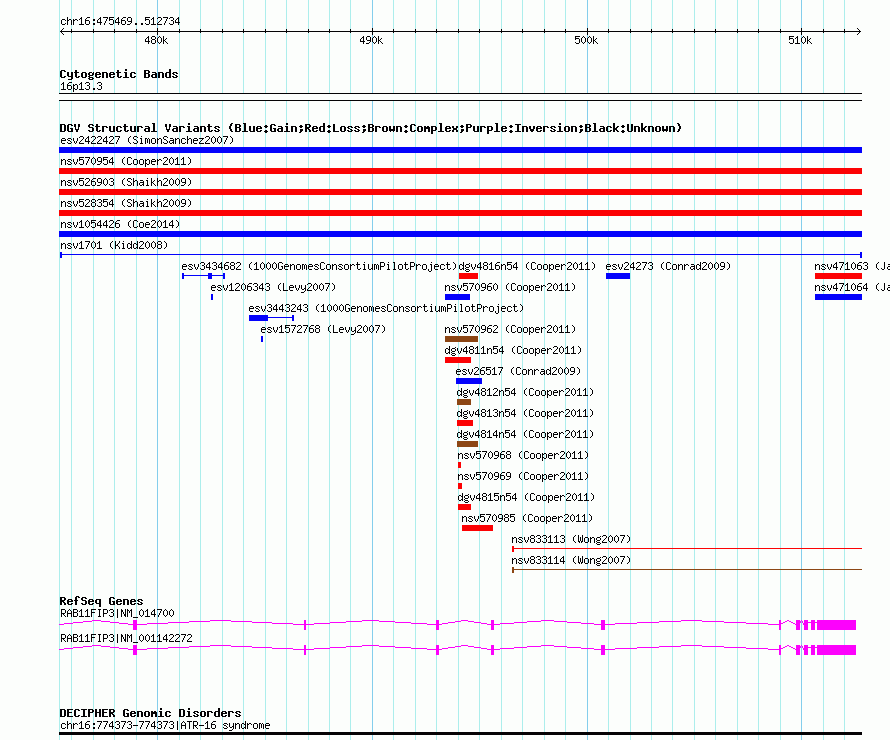Viewport: 890px width, 740px height.
Task: Click the DGV Structural Variants track title
Action: 371,128
